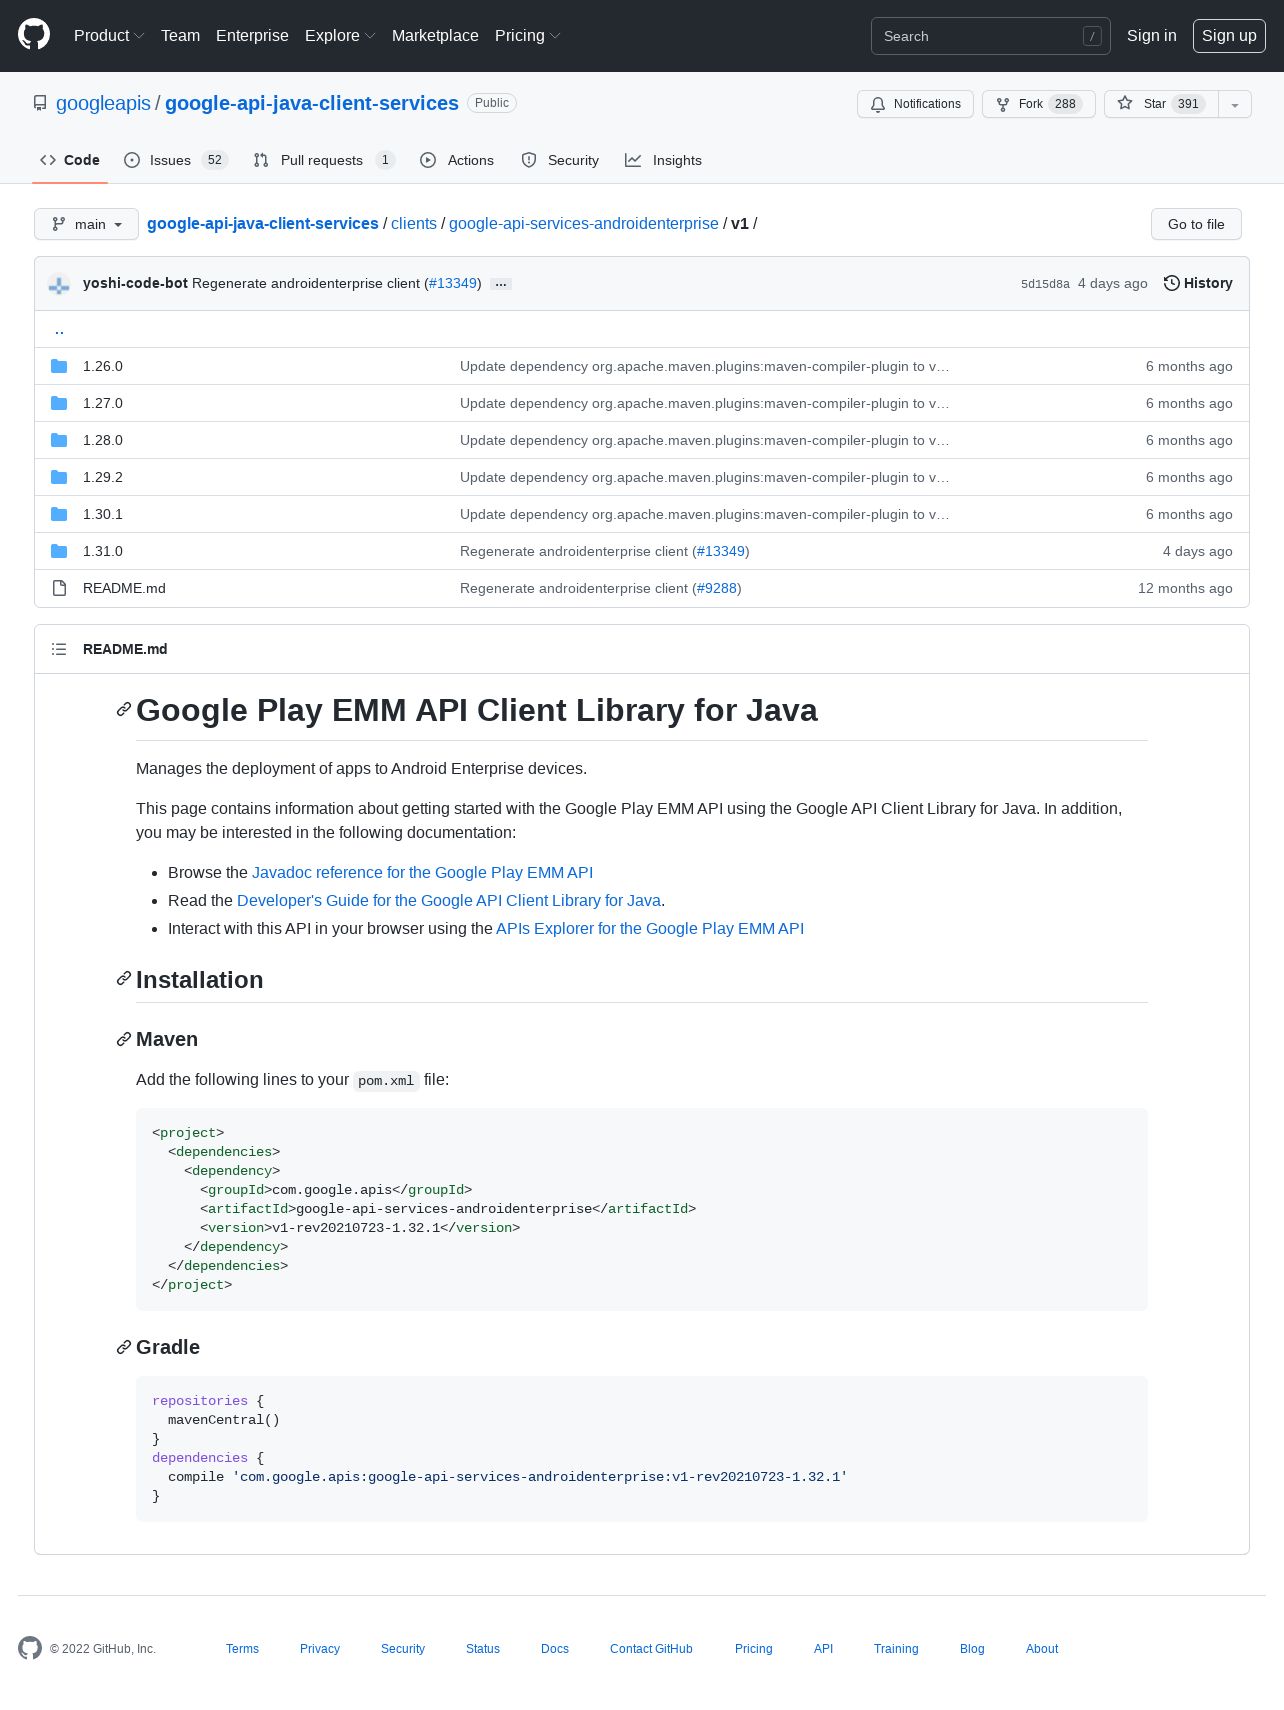Switch to the Actions tab
The image size is (1284, 1710).
[x=457, y=160]
